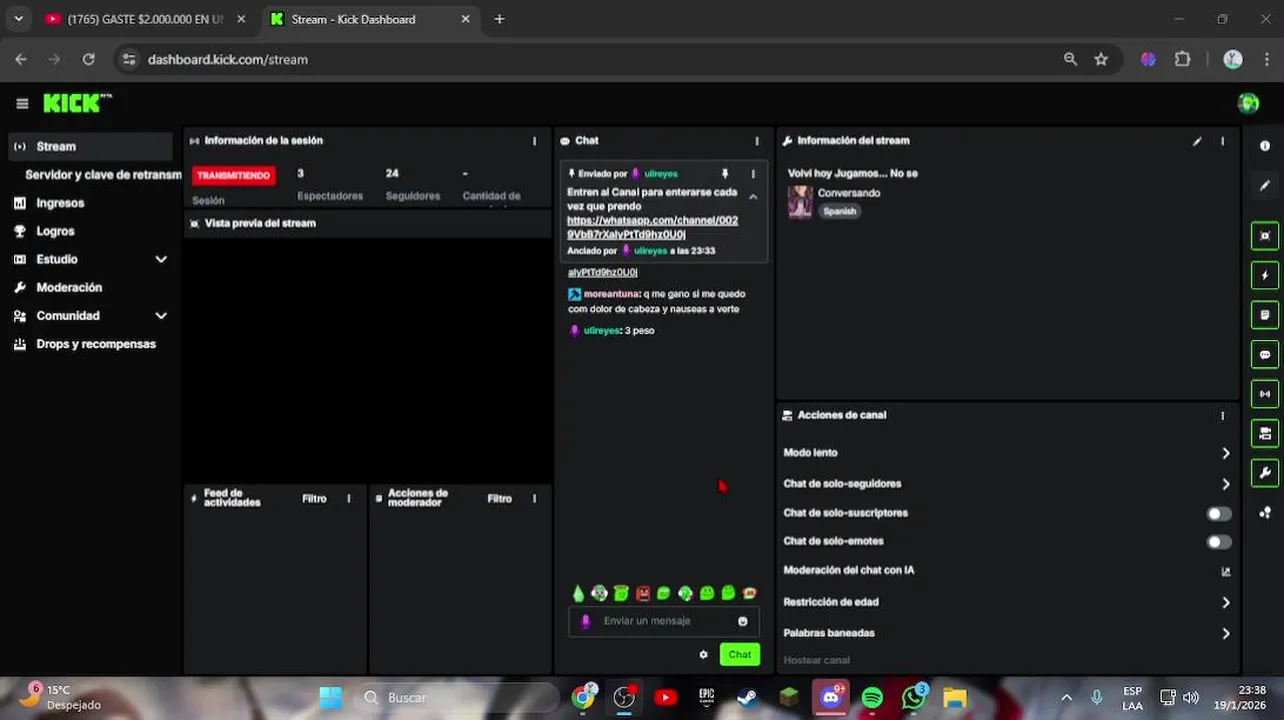
Task: Open chat settings gear icon
Action: click(x=703, y=655)
